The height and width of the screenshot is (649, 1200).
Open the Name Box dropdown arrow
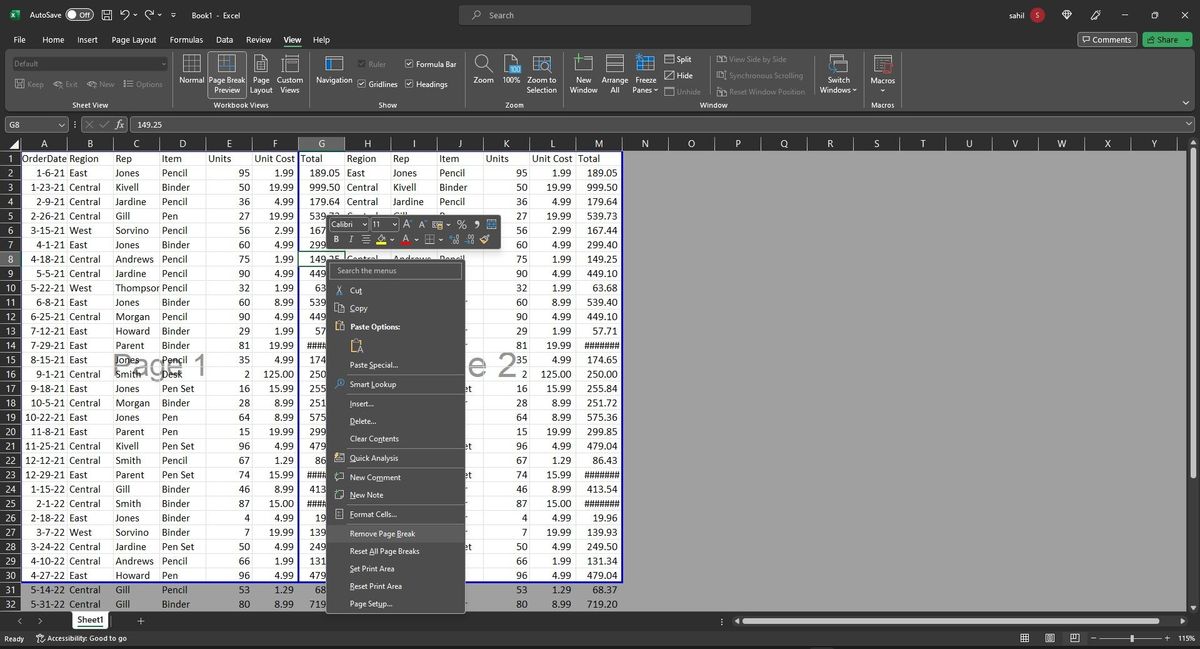coord(62,125)
